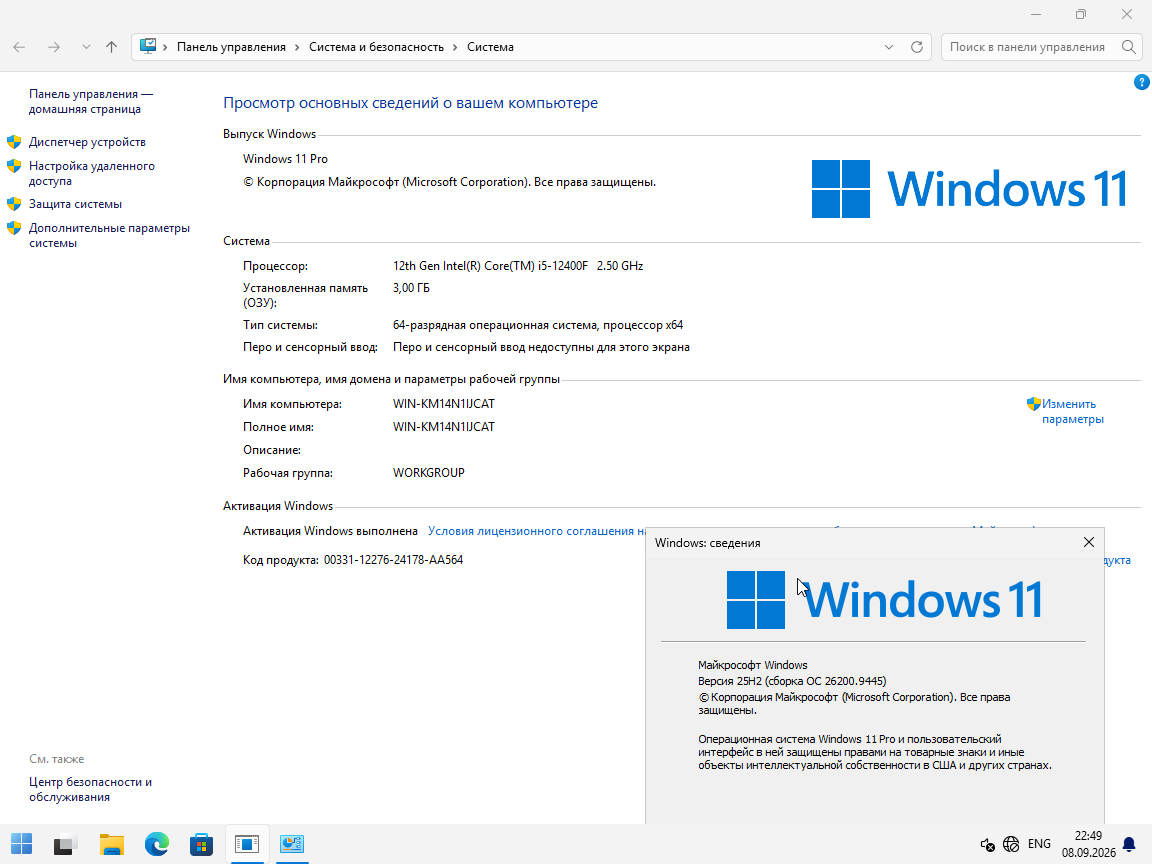Expand chevron after 'Система и безопасность'
The height and width of the screenshot is (864, 1152).
[x=456, y=47]
